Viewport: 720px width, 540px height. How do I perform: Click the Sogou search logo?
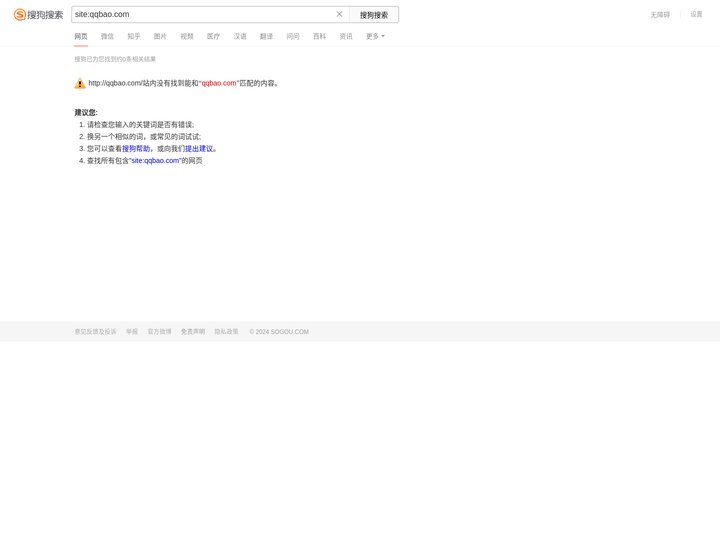(39, 15)
